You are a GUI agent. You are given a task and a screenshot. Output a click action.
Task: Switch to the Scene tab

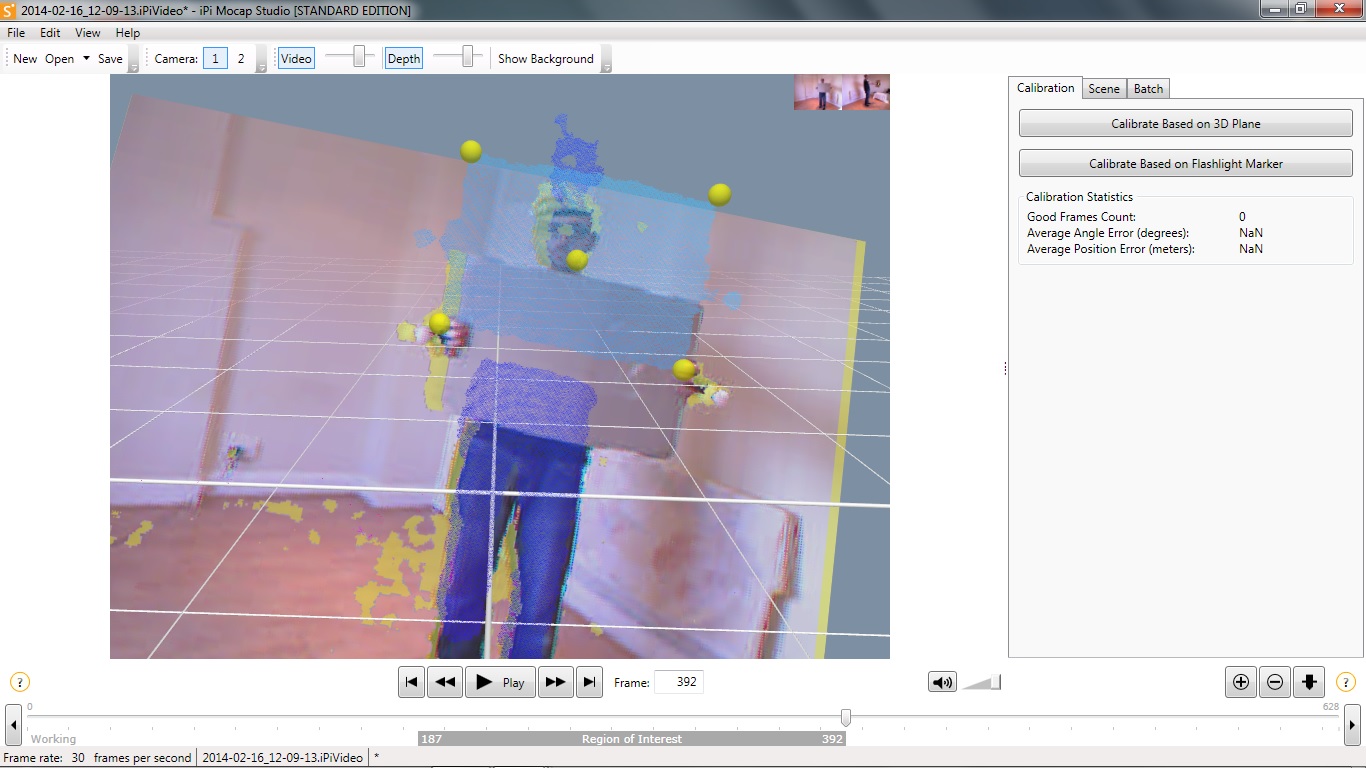[x=1104, y=88]
